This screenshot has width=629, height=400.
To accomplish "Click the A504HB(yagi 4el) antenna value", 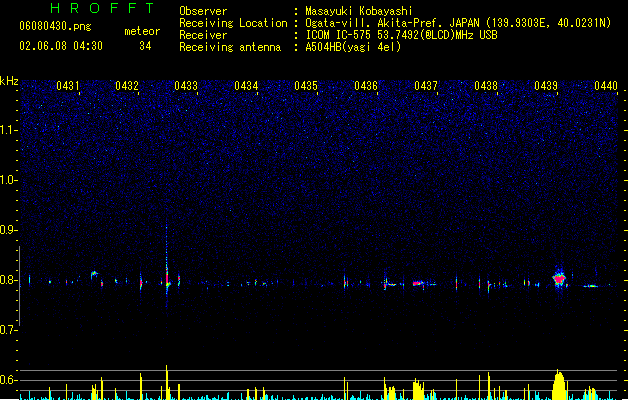I will pyautogui.click(x=353, y=47).
